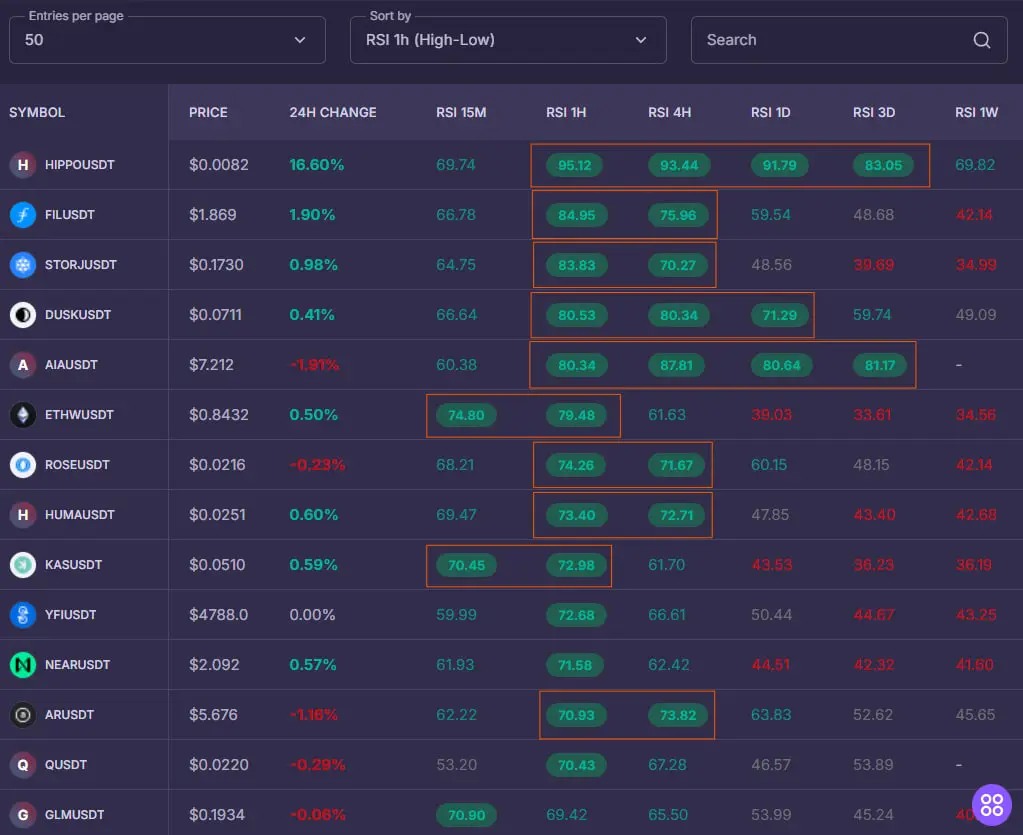
Task: Click into the Search input field
Action: [x=830, y=40]
